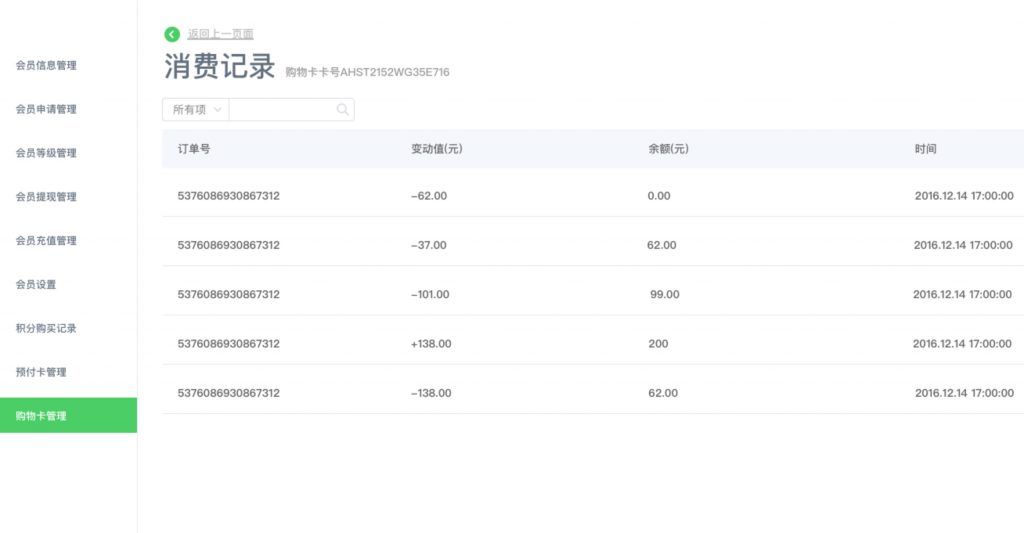
Task: Click the -101.00 change value
Action: point(430,295)
